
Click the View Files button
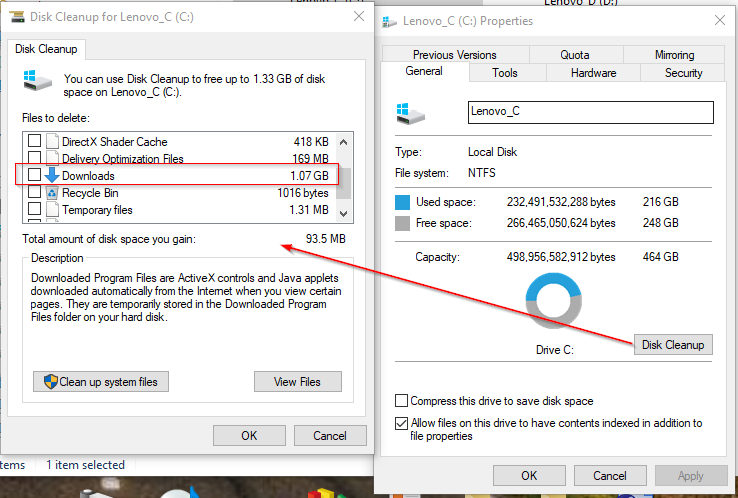pos(297,382)
